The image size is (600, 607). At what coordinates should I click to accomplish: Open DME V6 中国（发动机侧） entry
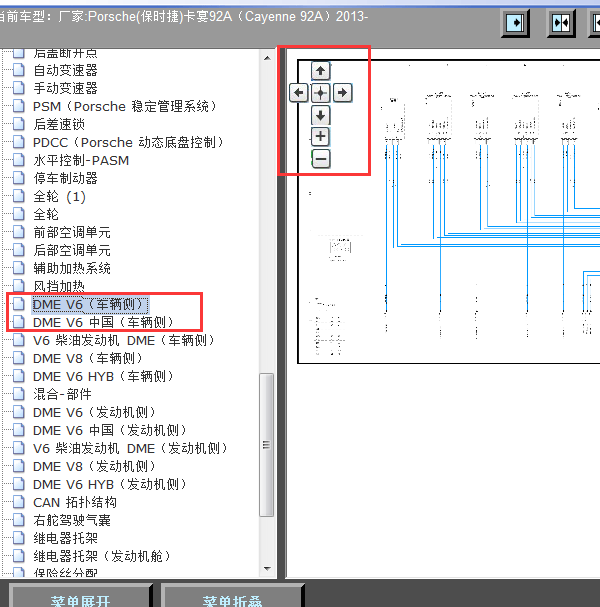(x=110, y=430)
